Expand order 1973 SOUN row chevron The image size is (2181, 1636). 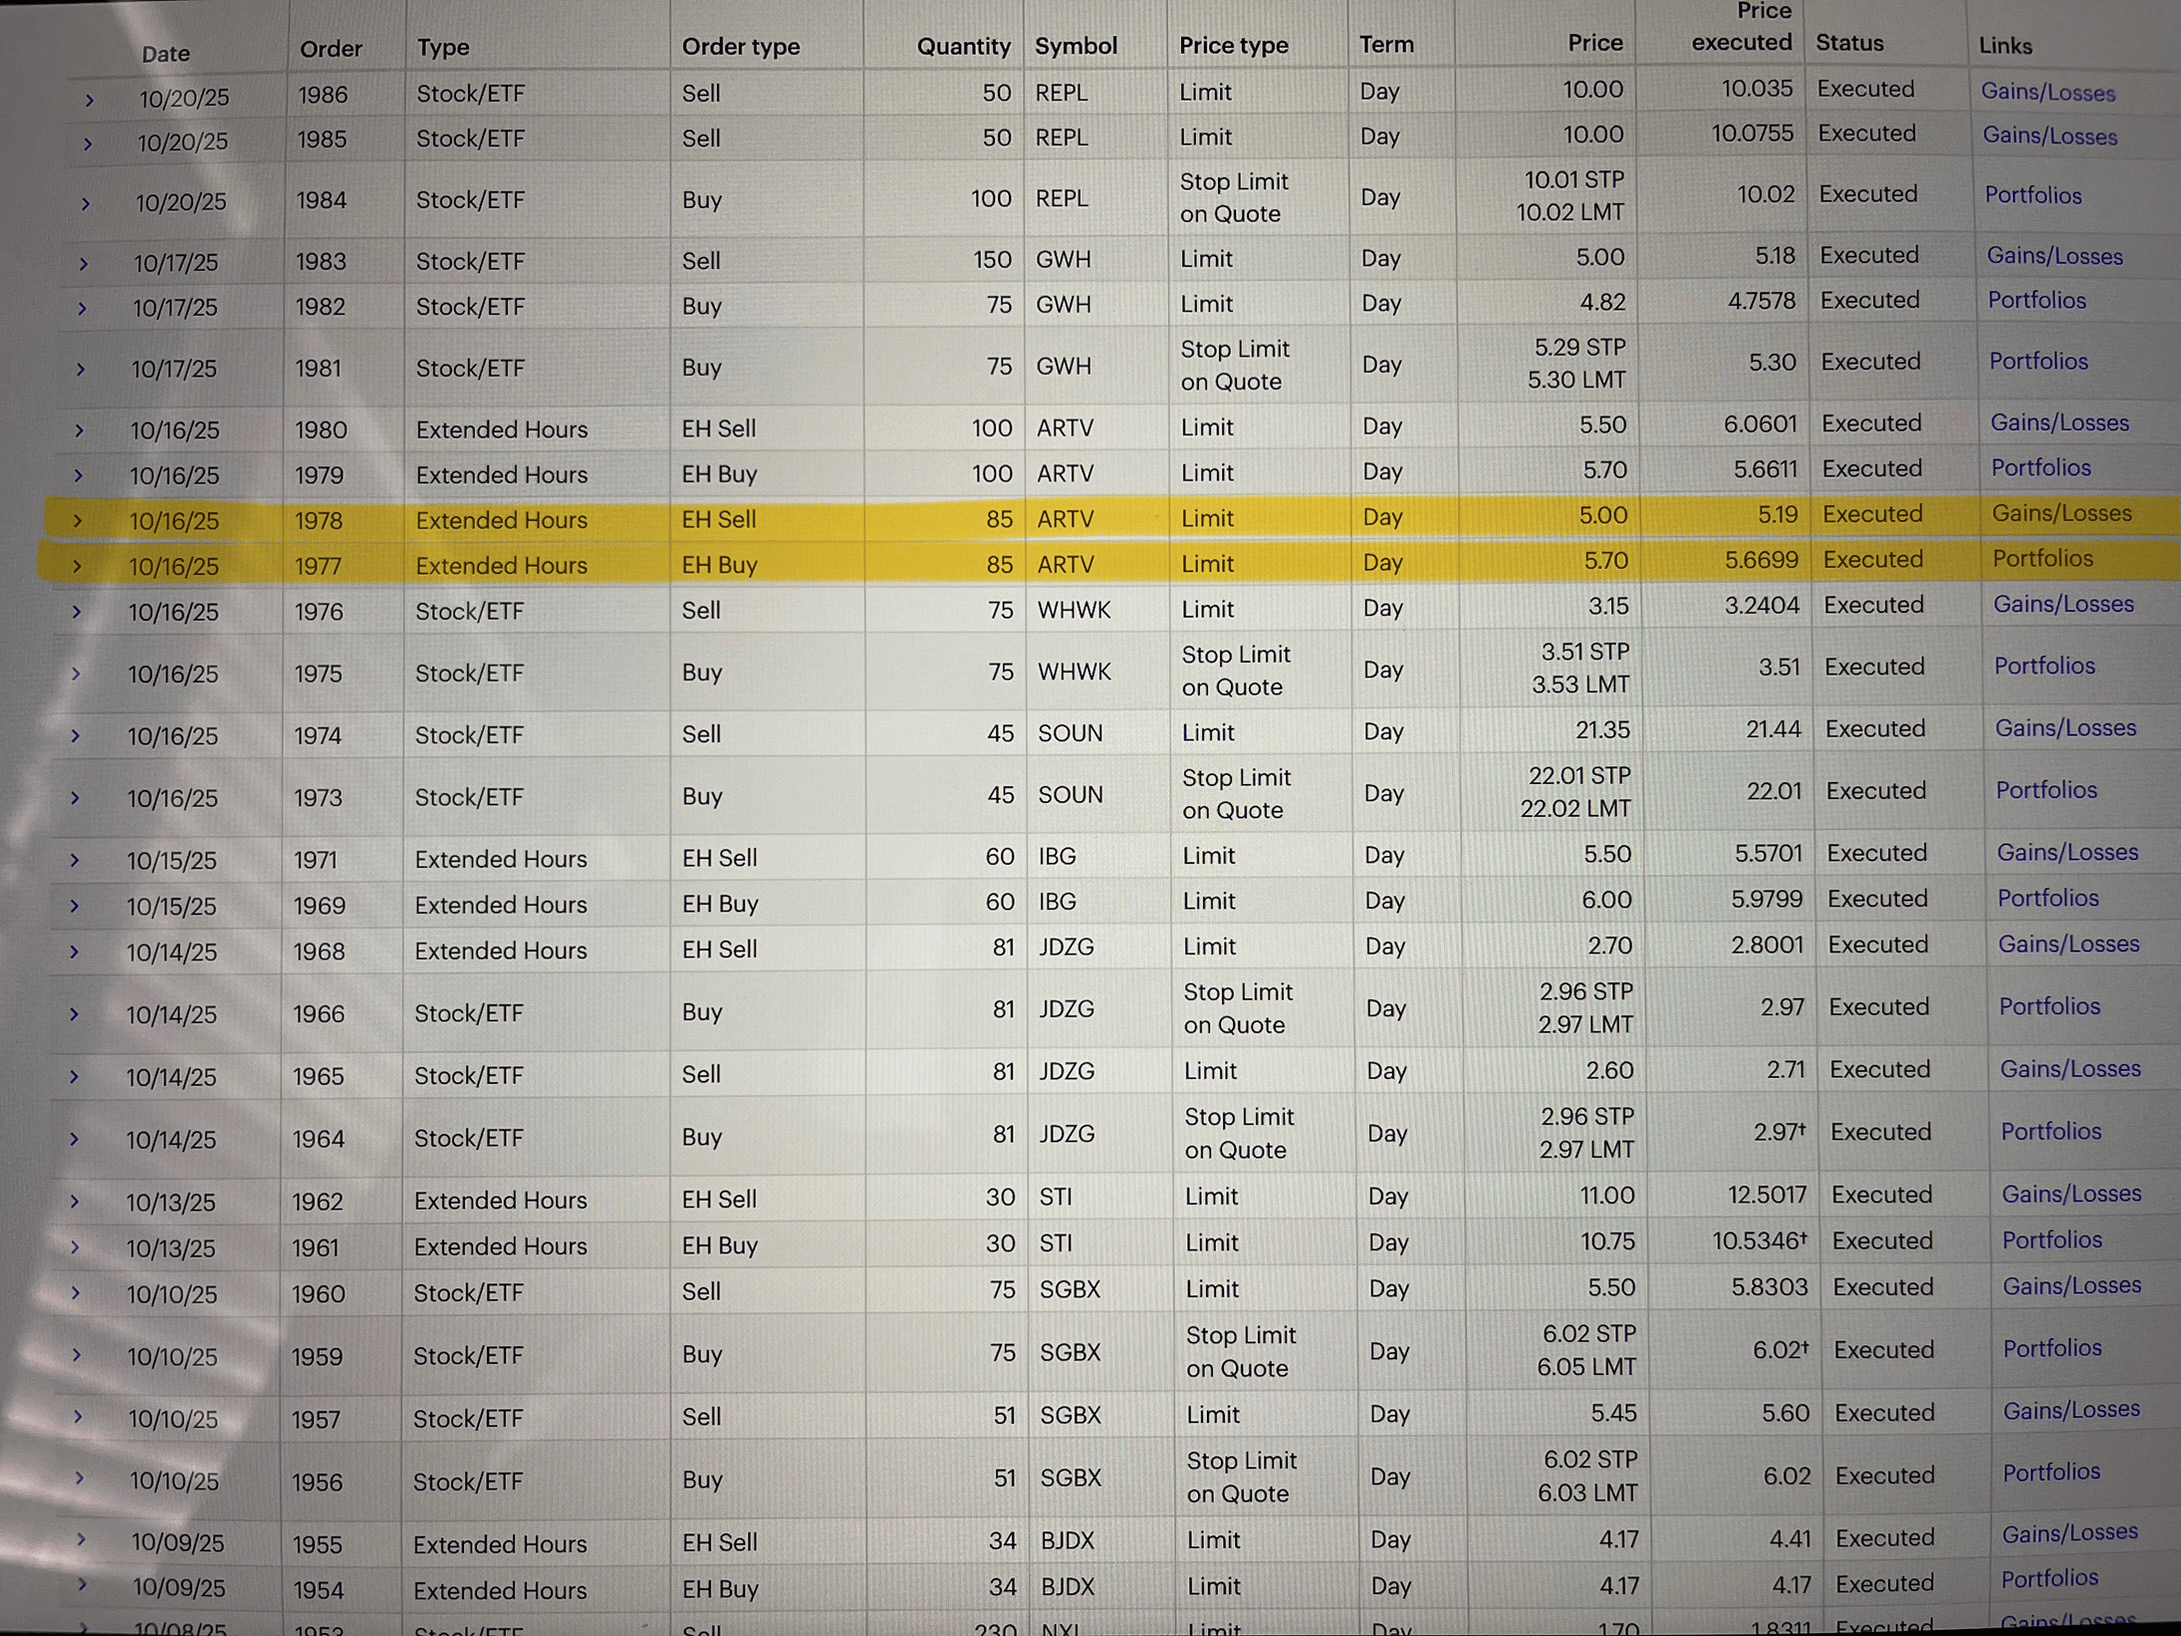75,799
